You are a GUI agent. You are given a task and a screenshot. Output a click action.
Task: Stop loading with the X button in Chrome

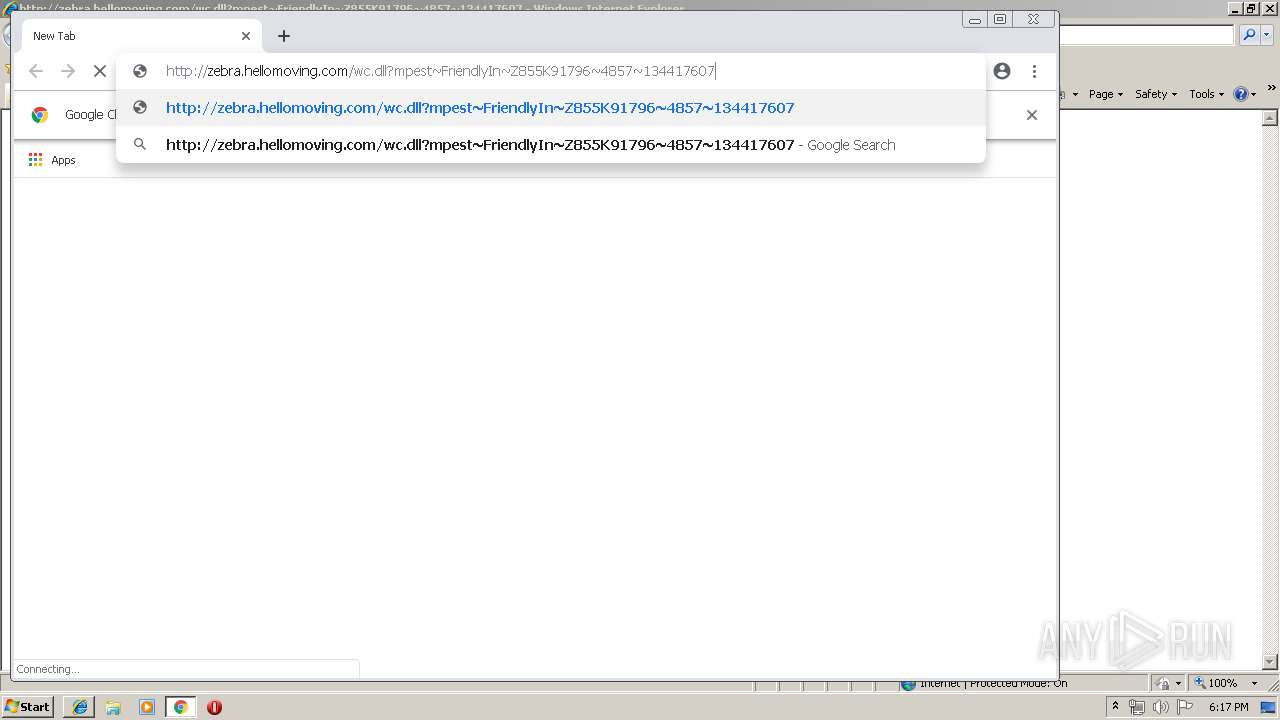pyautogui.click(x=100, y=71)
